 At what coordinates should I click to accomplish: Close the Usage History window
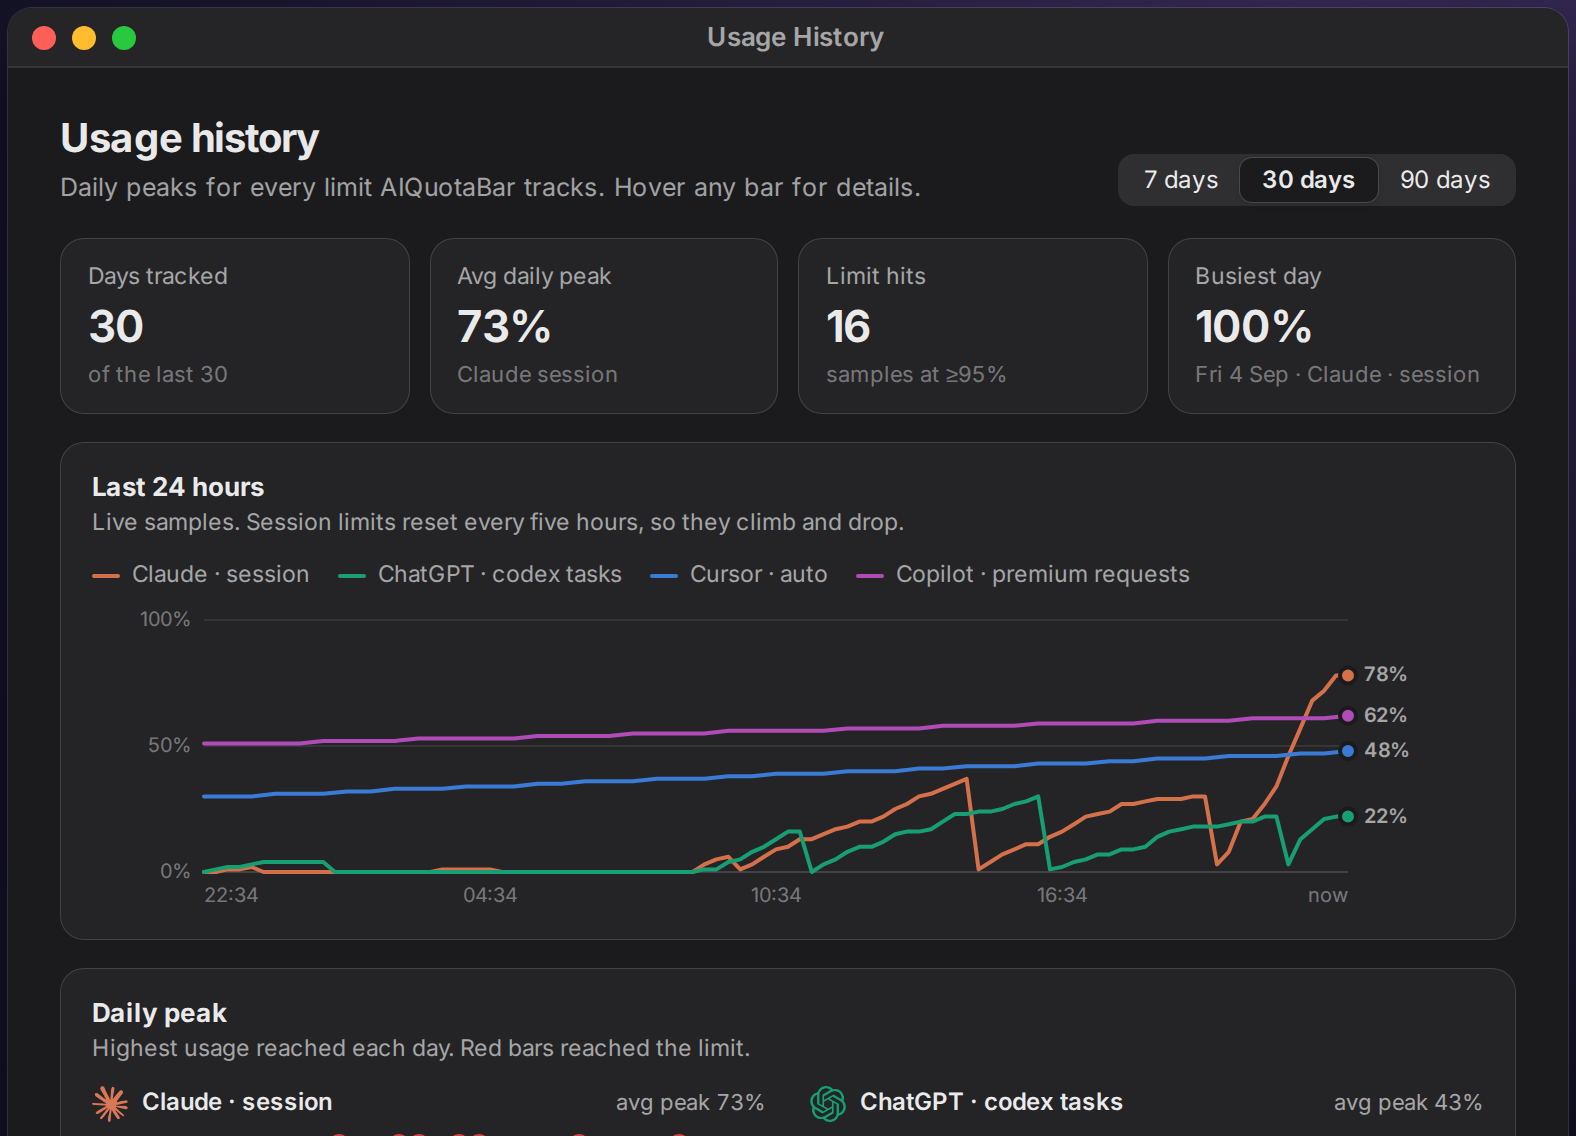pos(44,38)
